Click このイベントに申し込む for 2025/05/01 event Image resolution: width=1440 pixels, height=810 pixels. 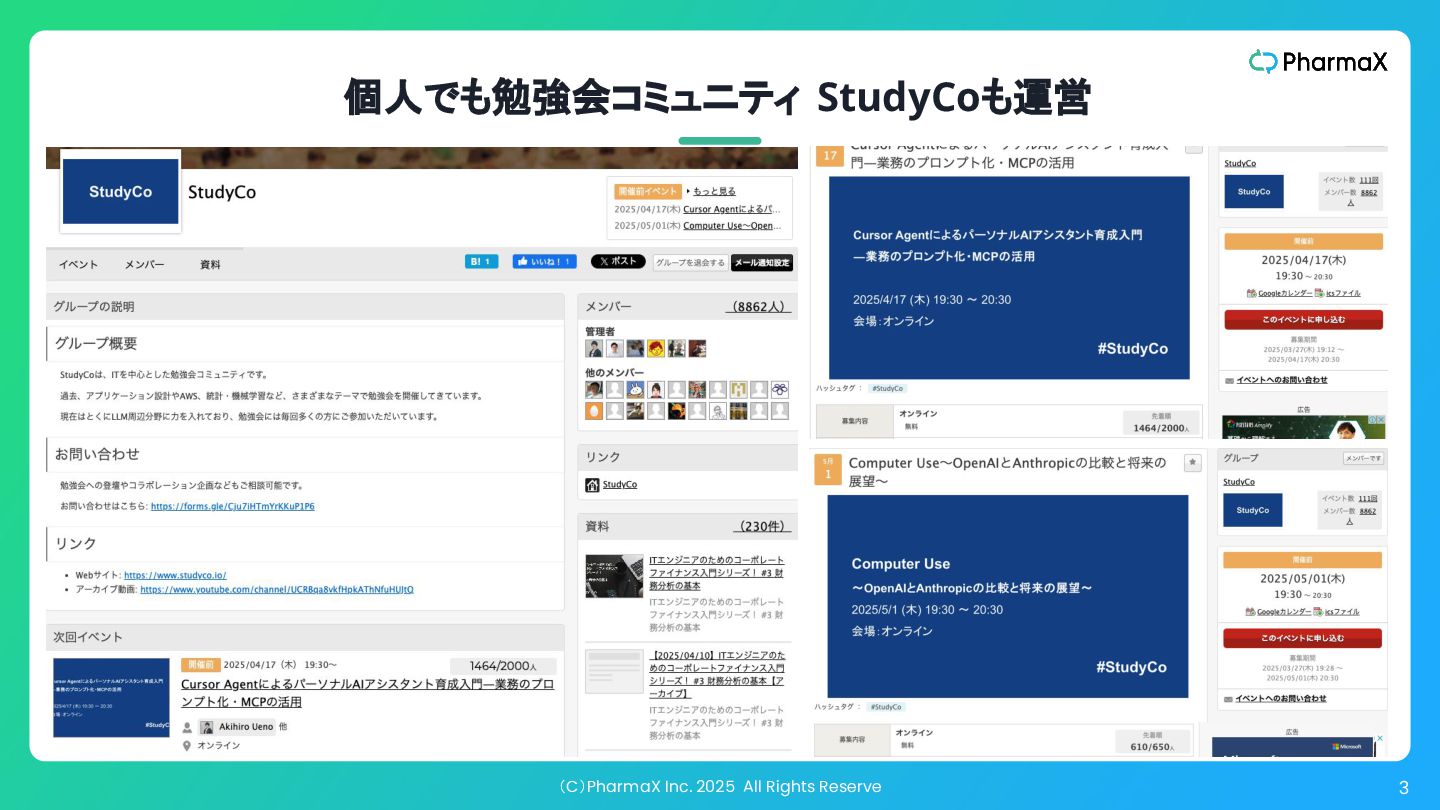click(x=1302, y=638)
